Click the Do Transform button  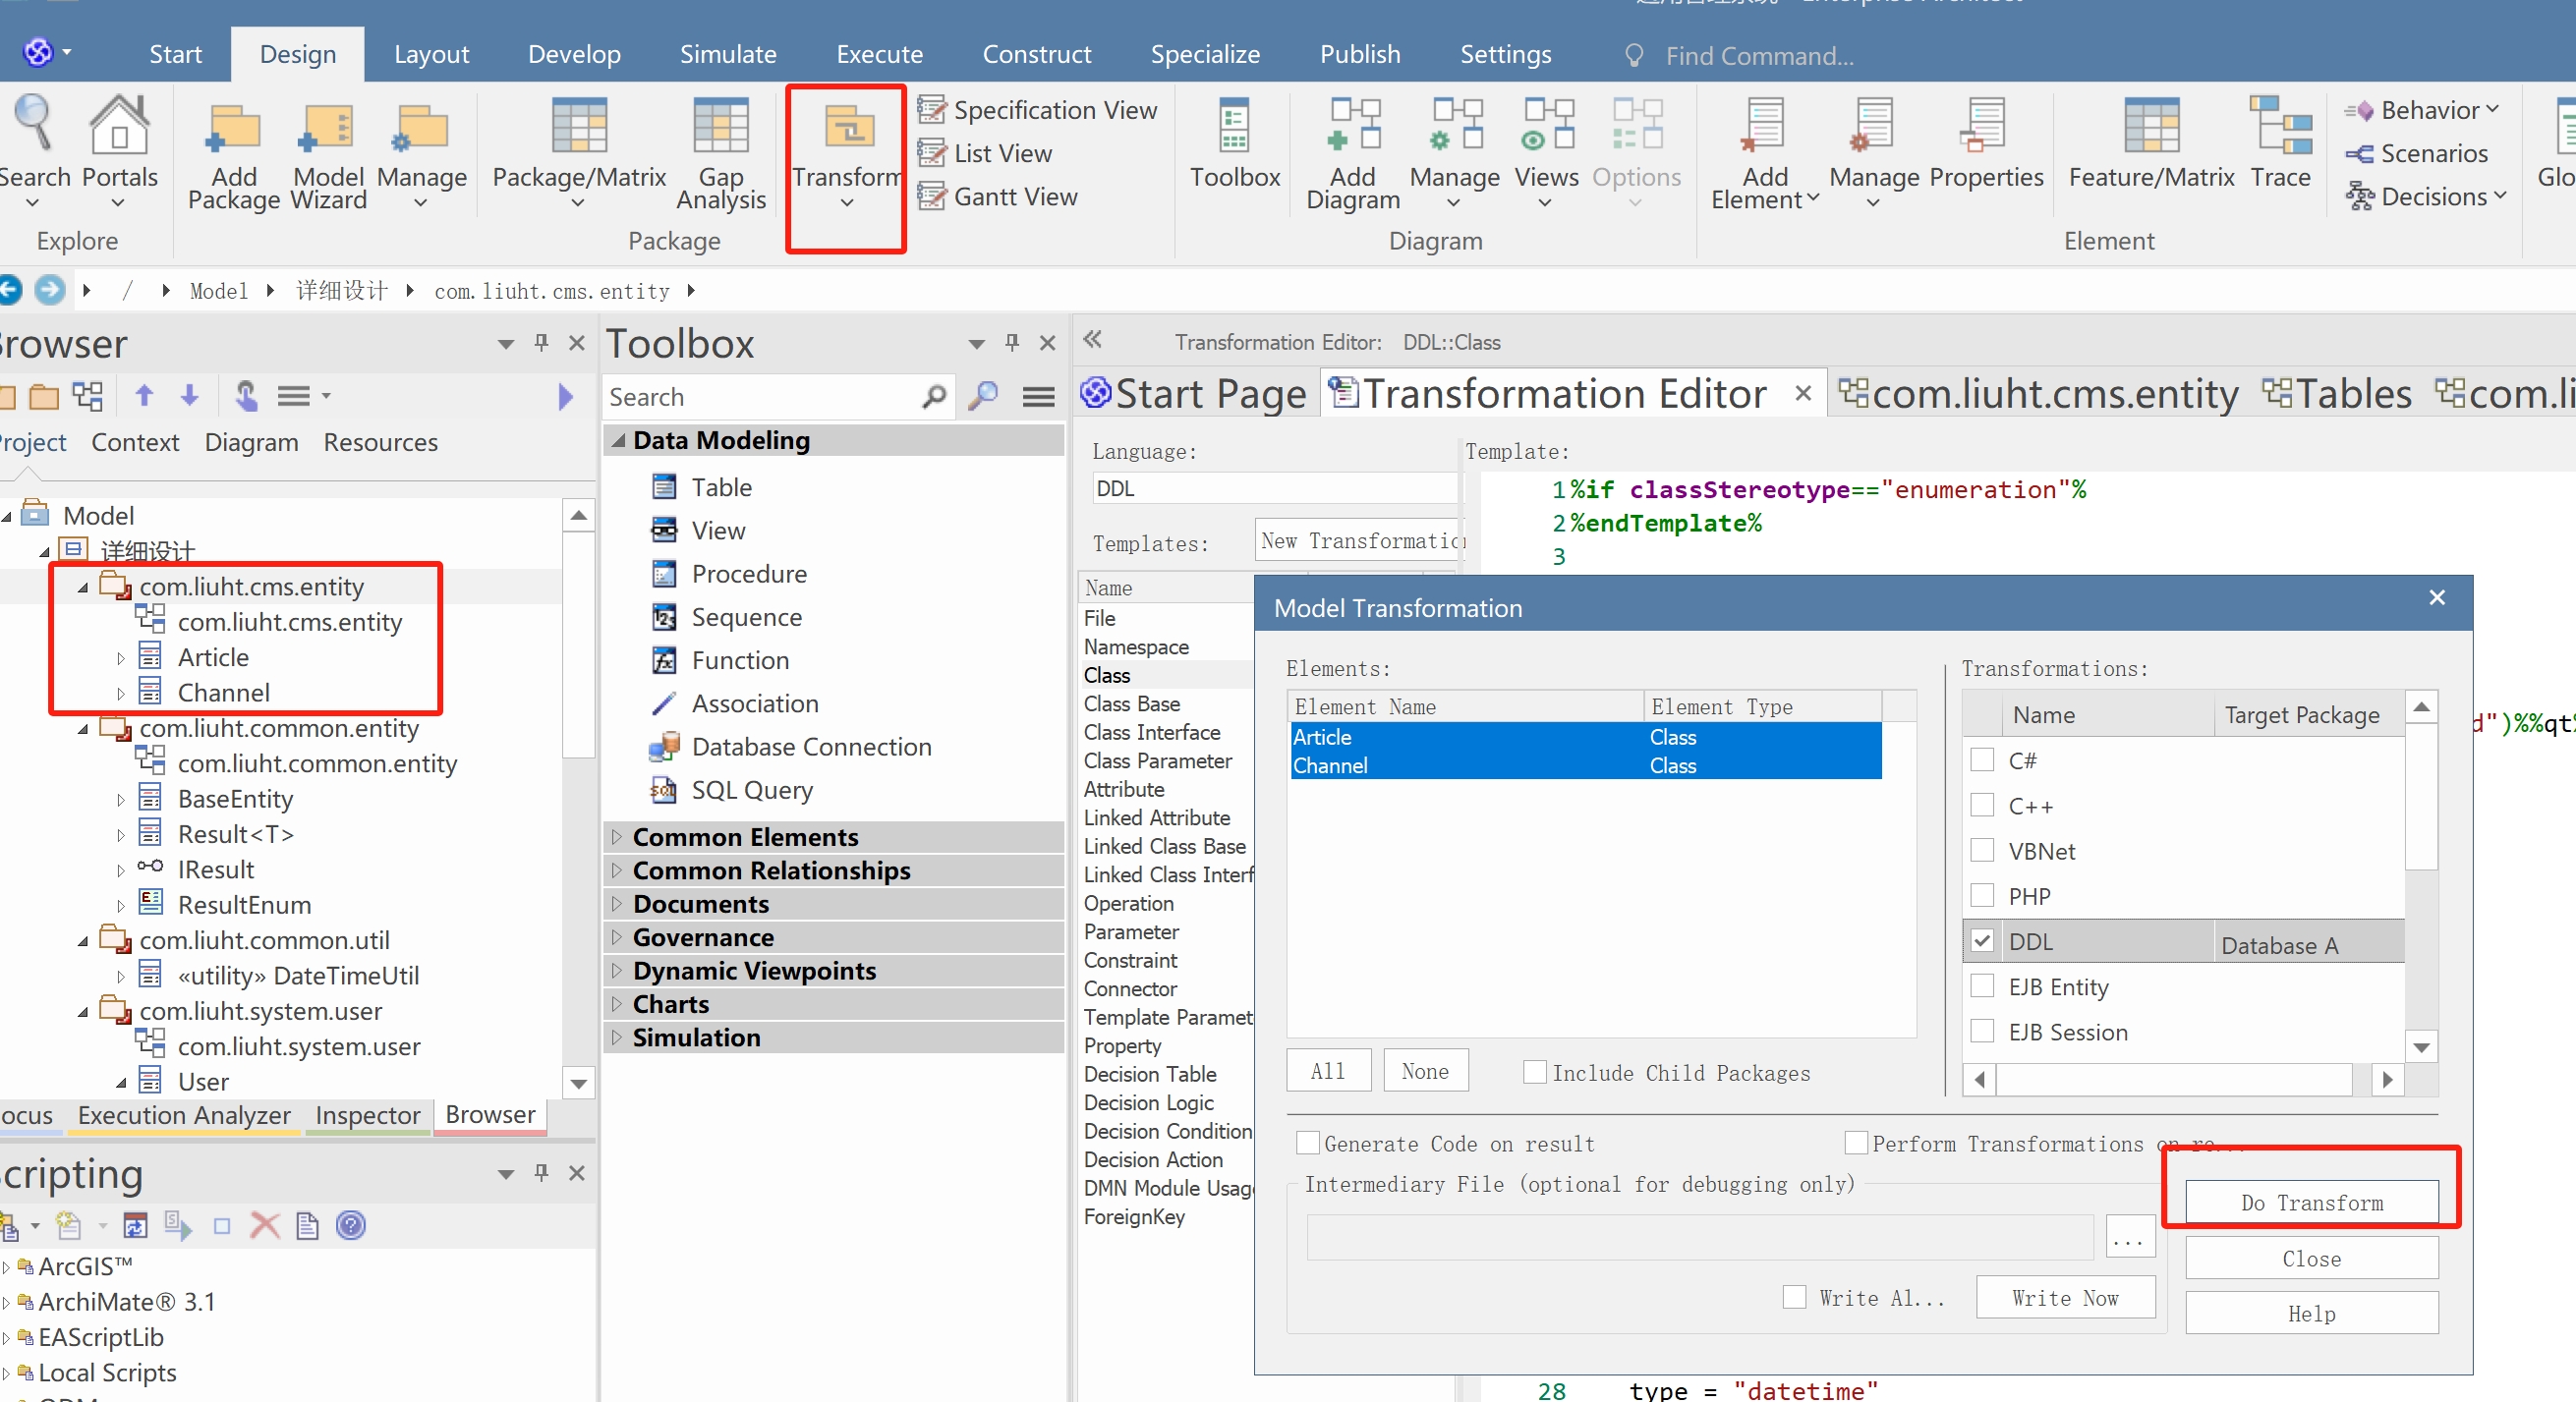point(2311,1202)
